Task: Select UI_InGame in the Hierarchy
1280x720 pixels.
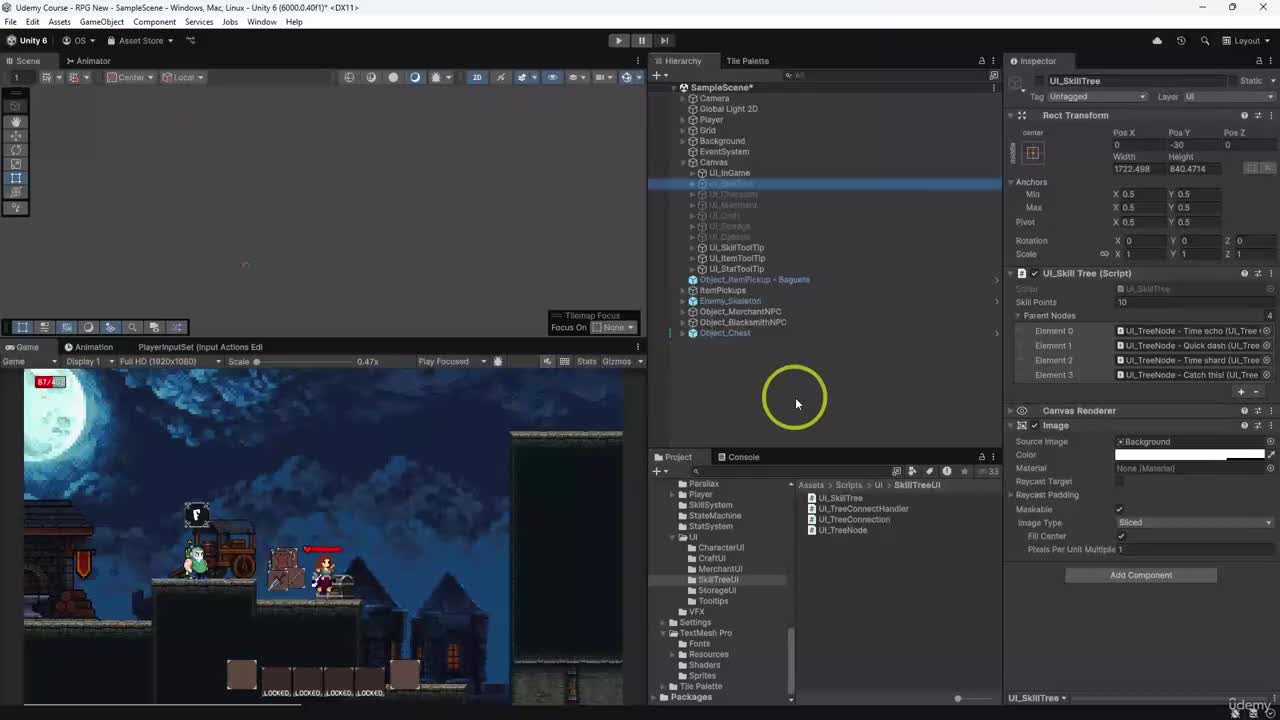Action: point(729,173)
